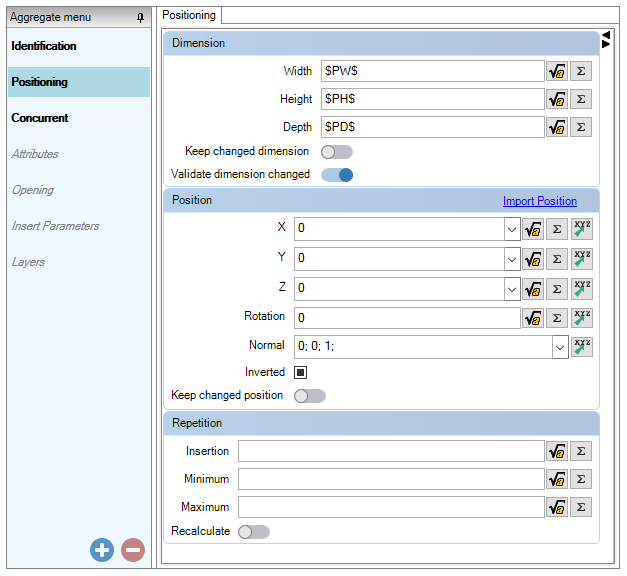Enable Keep changed dimension toggle

[x=337, y=152]
